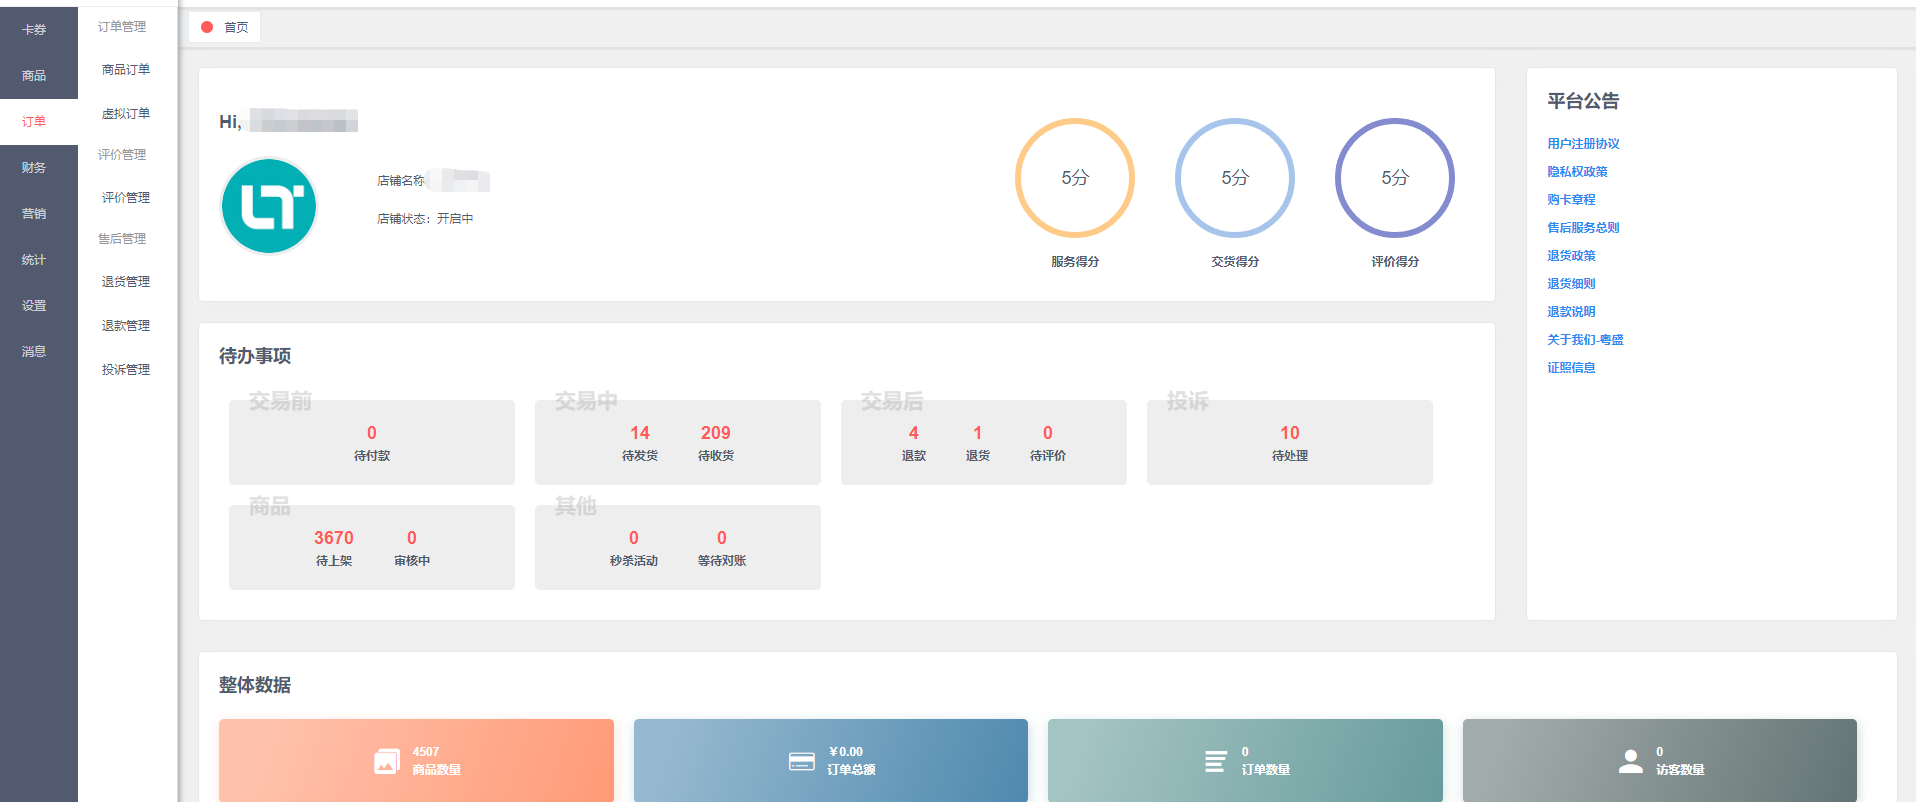Open 退货管理 submenu item
The image size is (1916, 802).
126,282
